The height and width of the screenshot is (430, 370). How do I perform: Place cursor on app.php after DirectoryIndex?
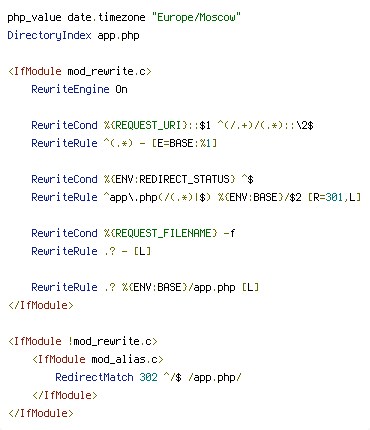point(118,36)
